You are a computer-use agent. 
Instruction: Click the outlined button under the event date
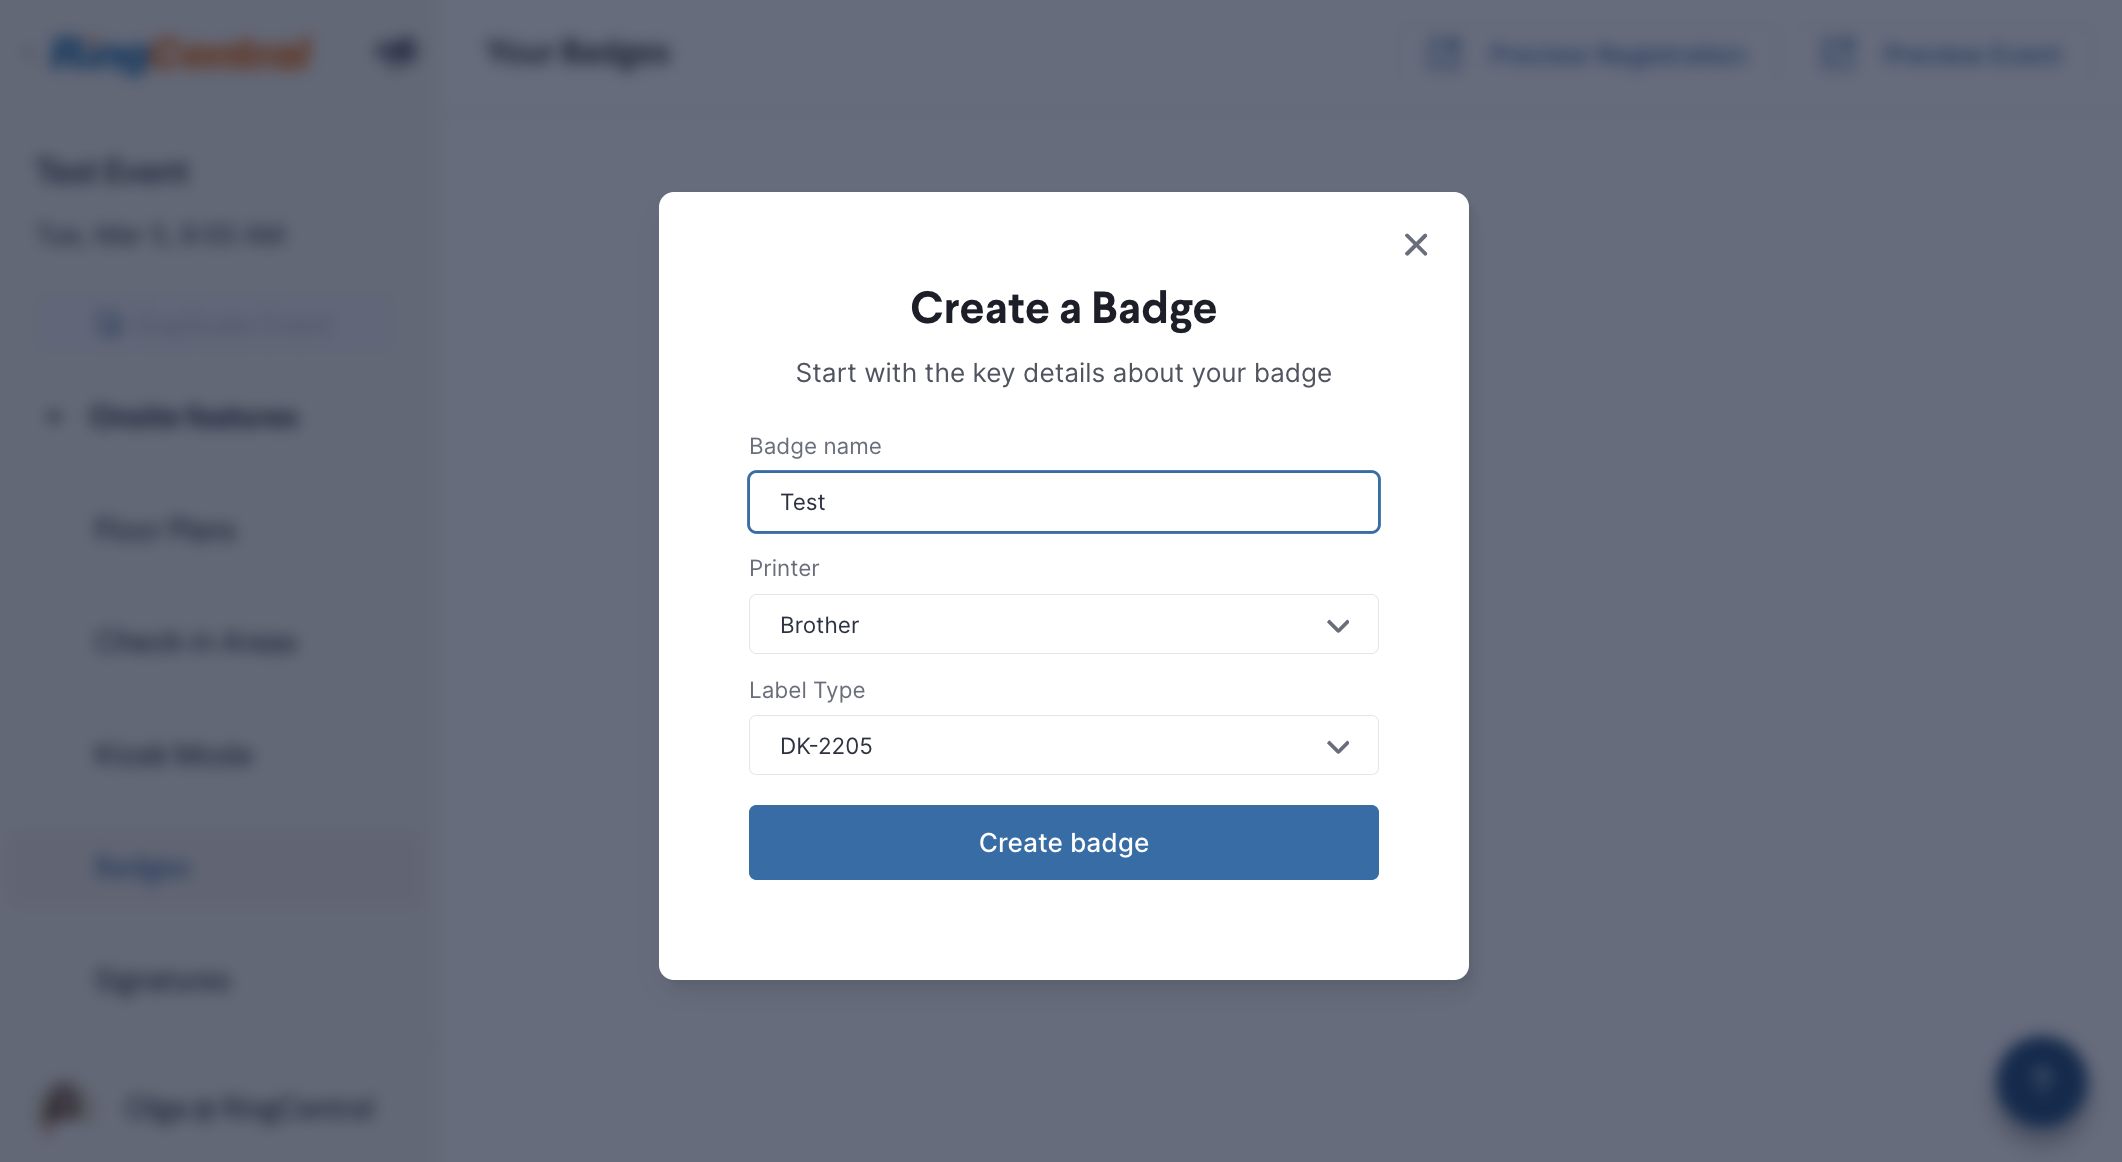(214, 325)
